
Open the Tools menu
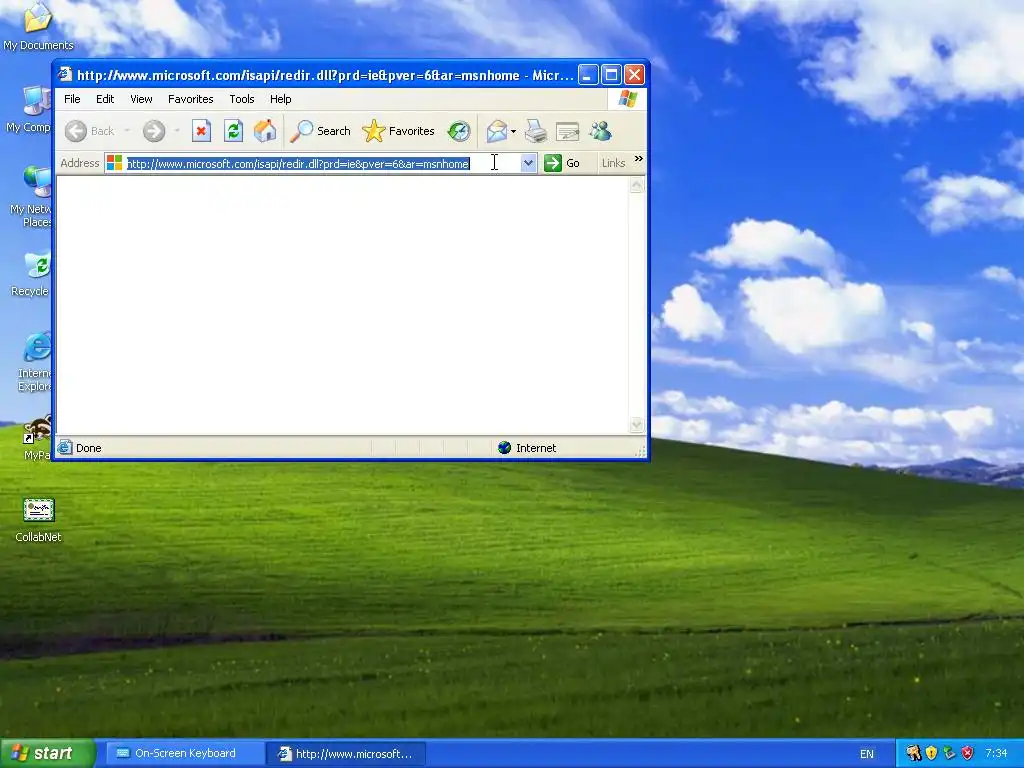coord(242,99)
